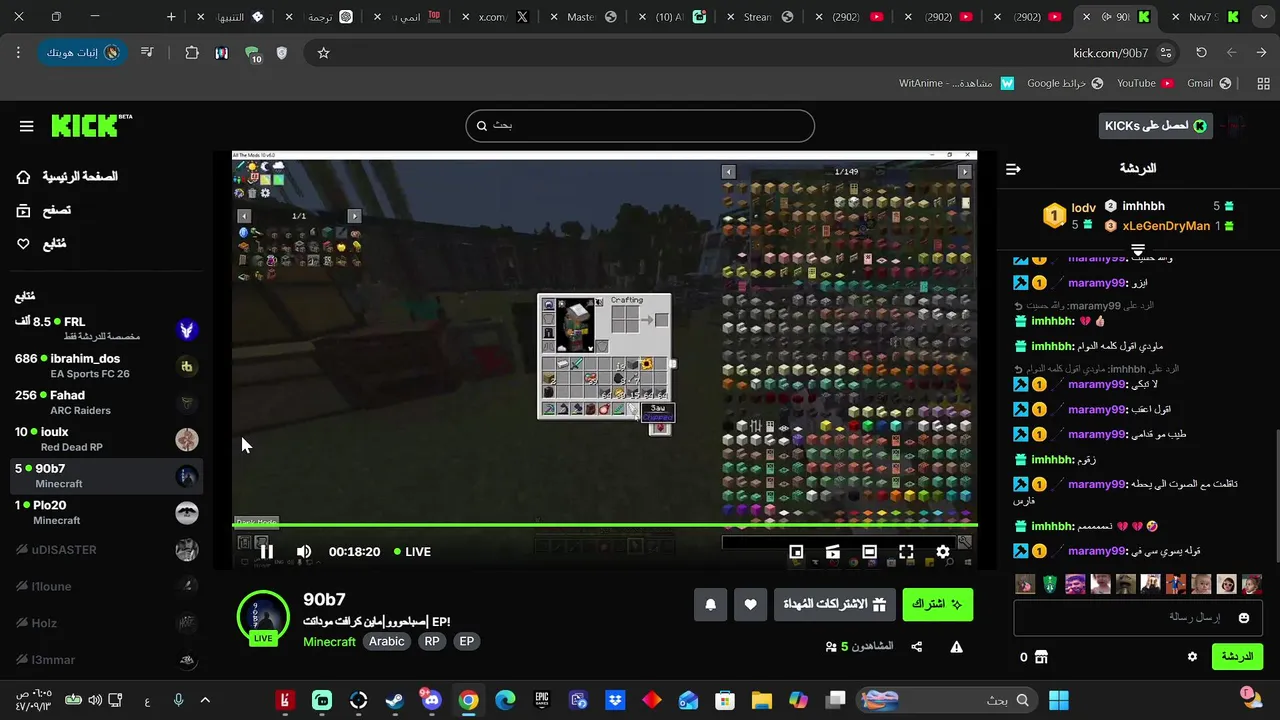Viewport: 1280px width, 720px height.
Task: Report stream with warning triangle icon
Action: (956, 647)
